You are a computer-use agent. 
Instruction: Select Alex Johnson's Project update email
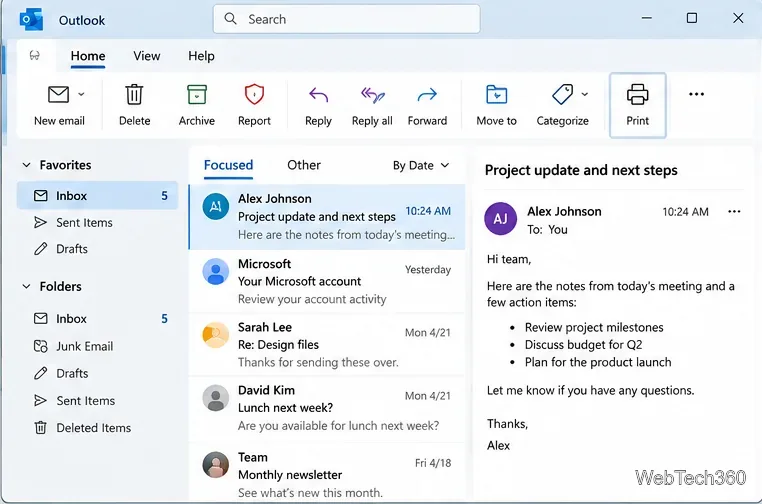click(x=327, y=217)
